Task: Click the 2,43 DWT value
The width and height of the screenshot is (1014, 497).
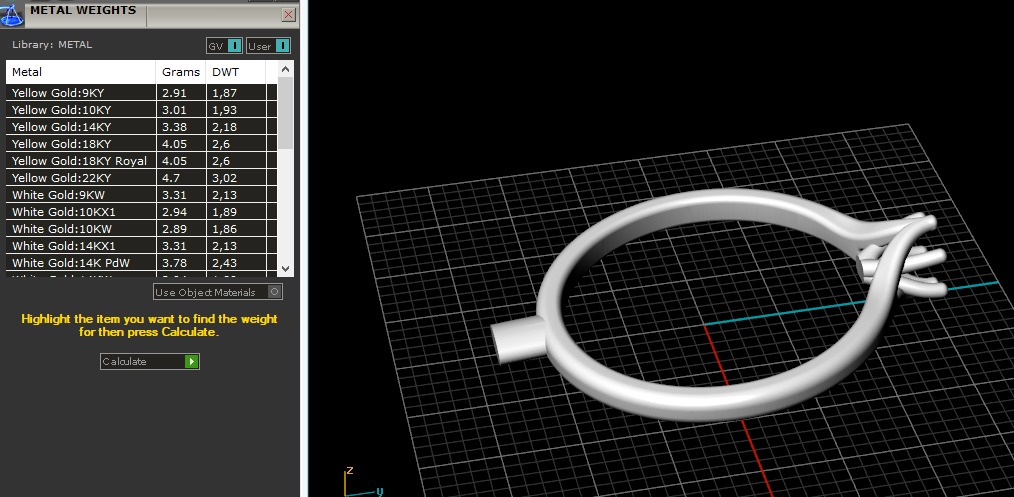Action: tap(224, 262)
